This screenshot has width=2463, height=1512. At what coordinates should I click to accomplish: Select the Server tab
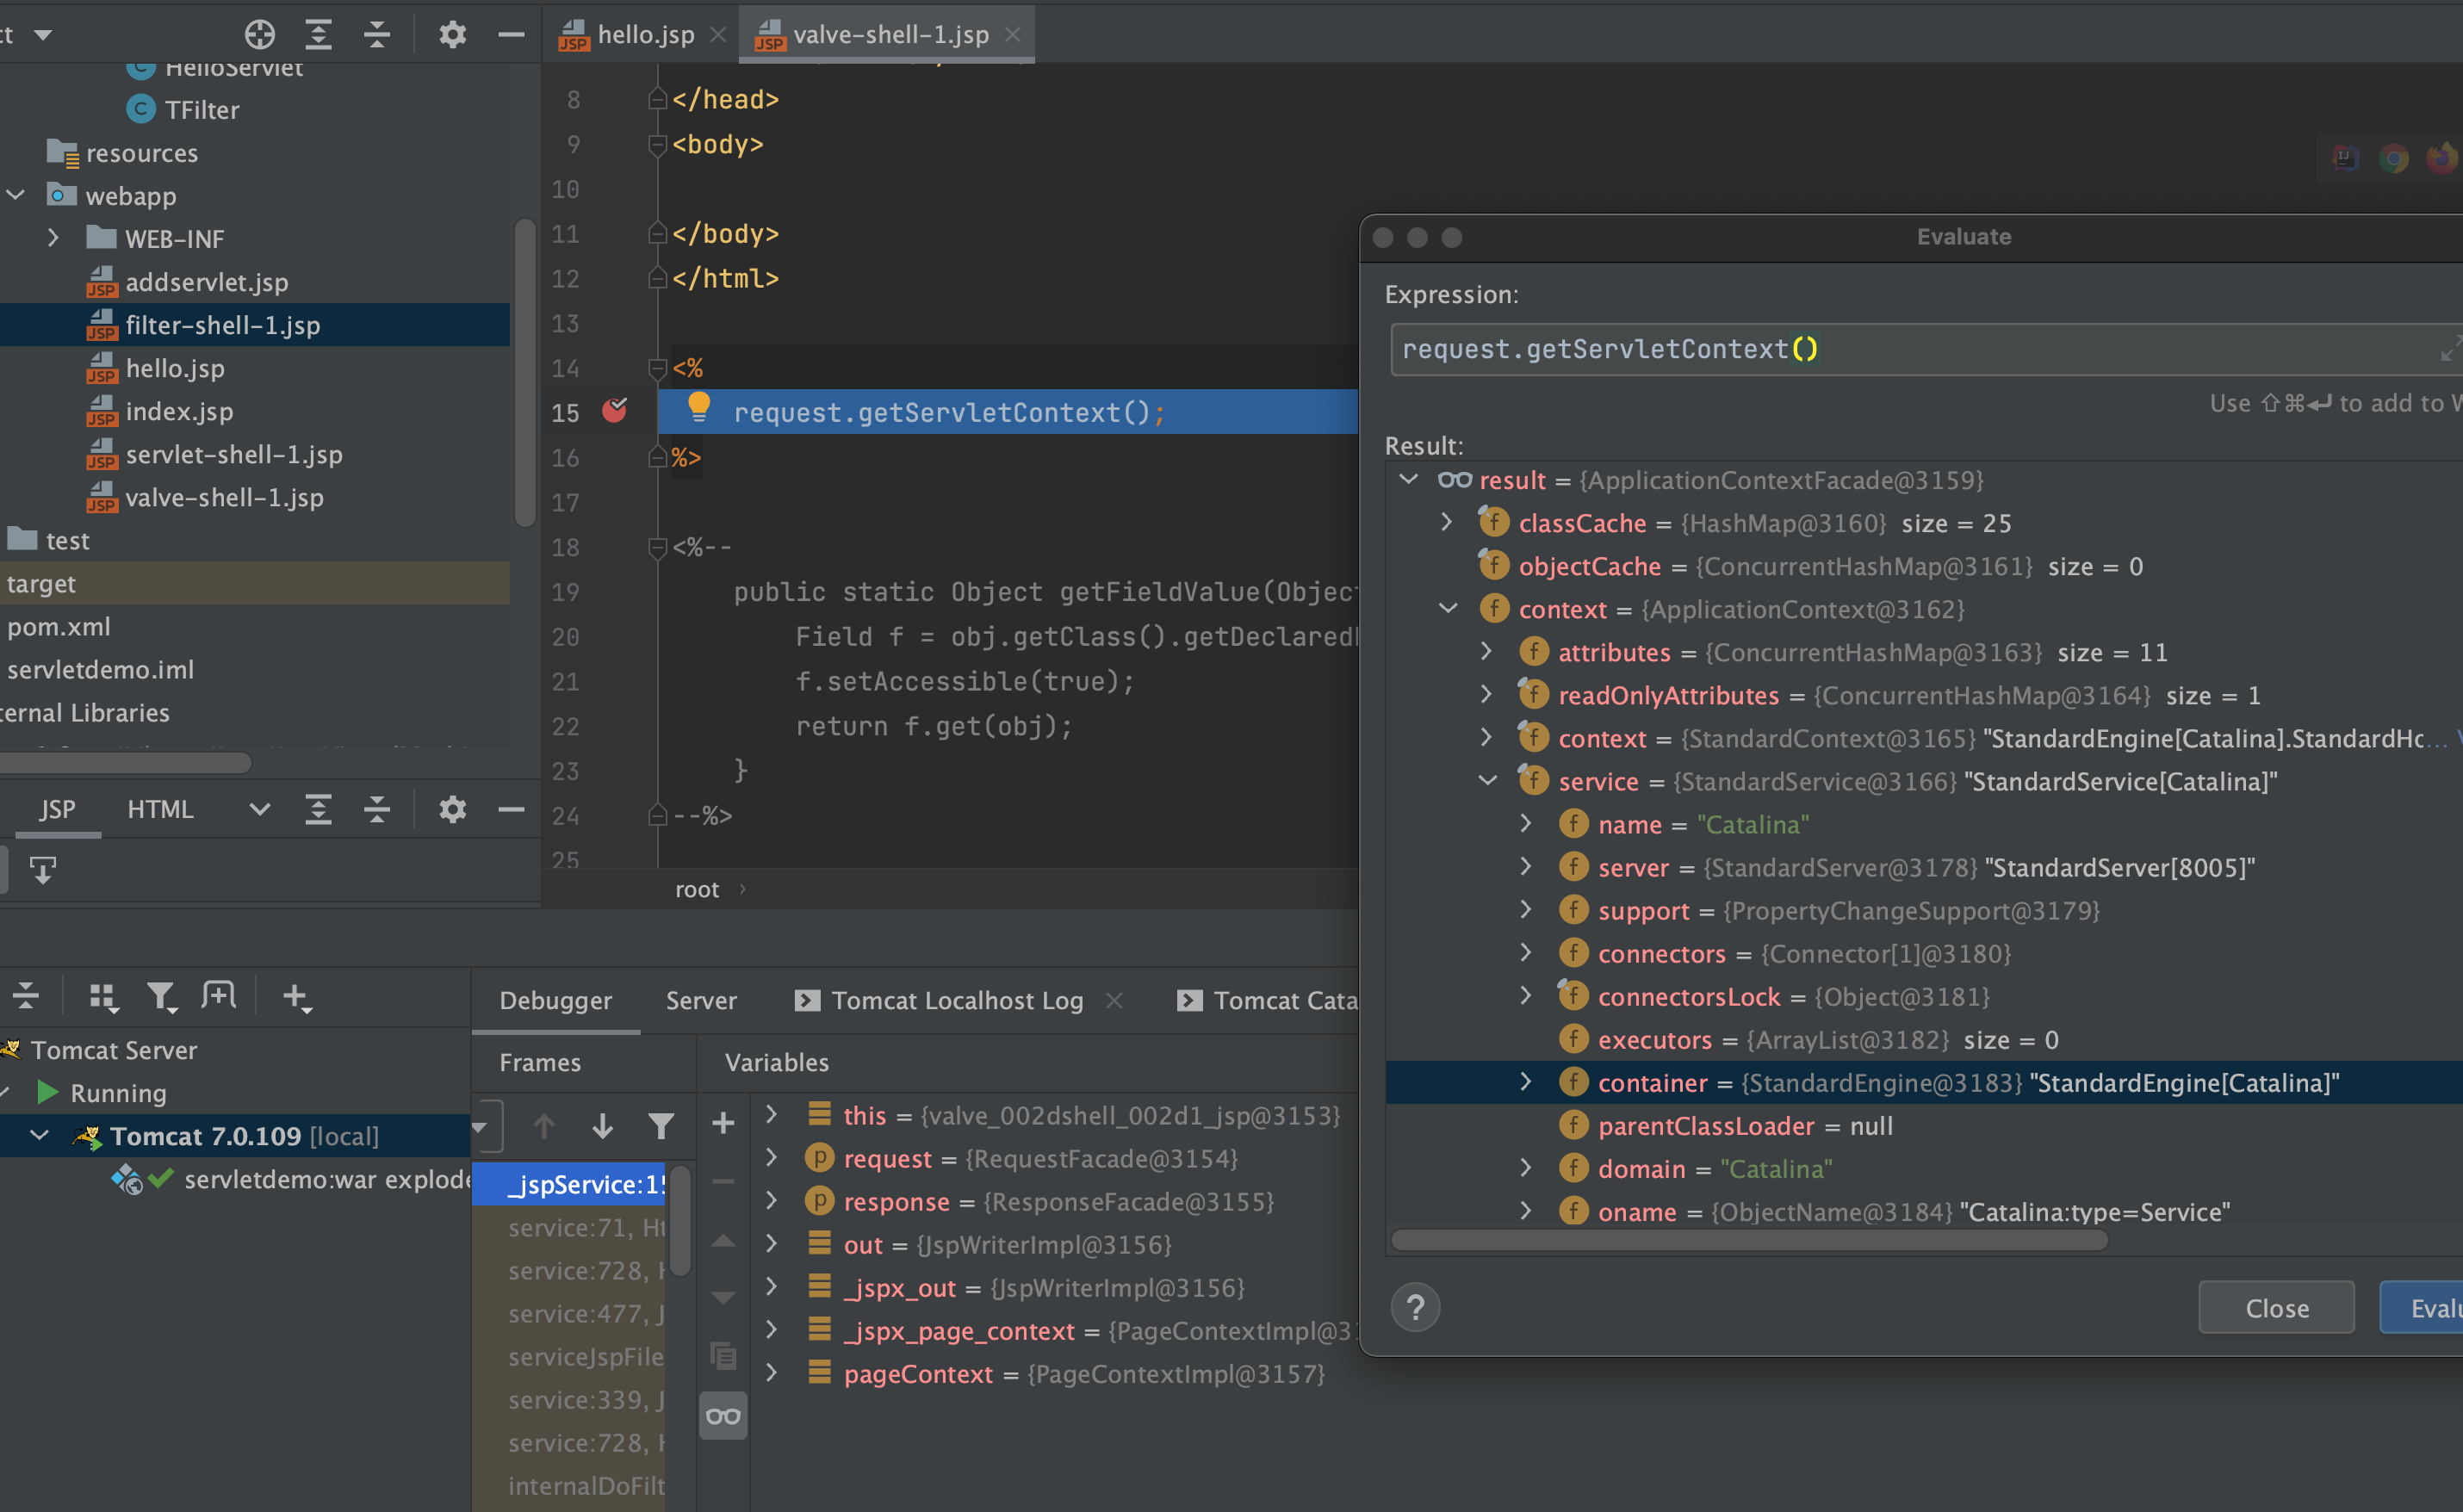[x=701, y=1000]
